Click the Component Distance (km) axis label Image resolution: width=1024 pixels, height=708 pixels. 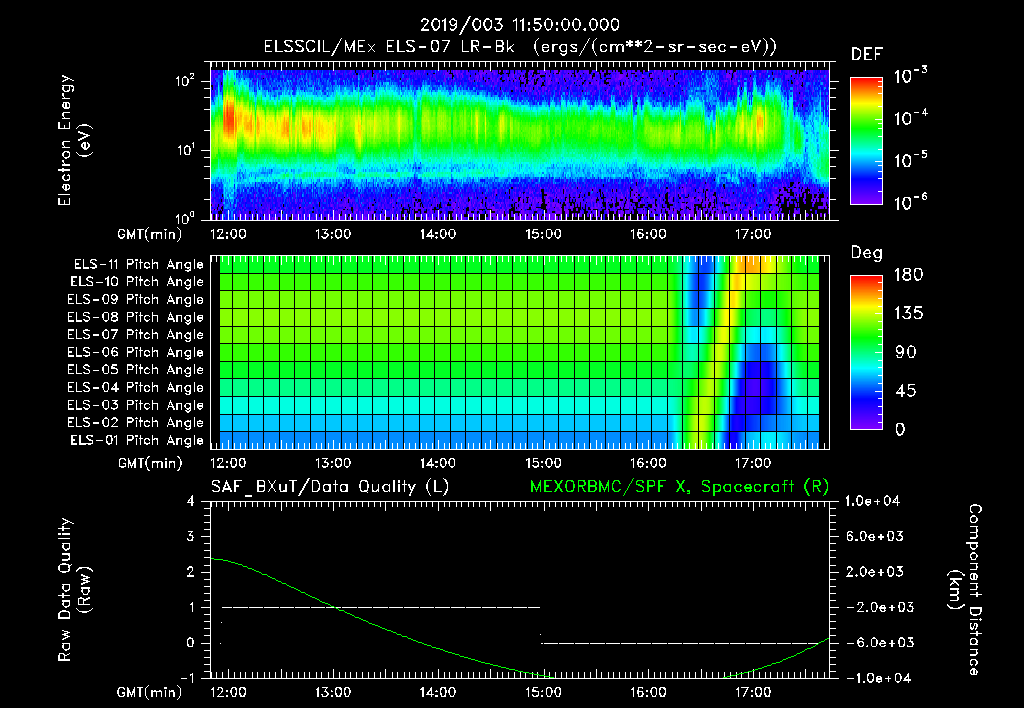[965, 590]
